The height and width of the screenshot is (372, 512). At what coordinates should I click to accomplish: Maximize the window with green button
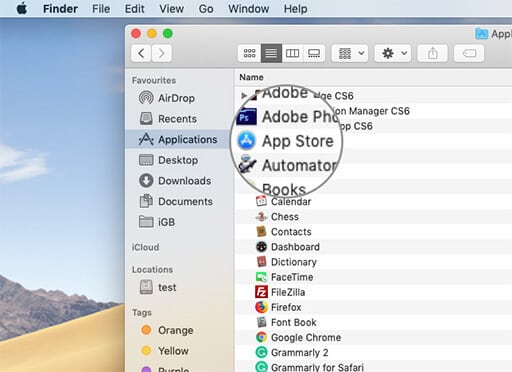pos(168,34)
